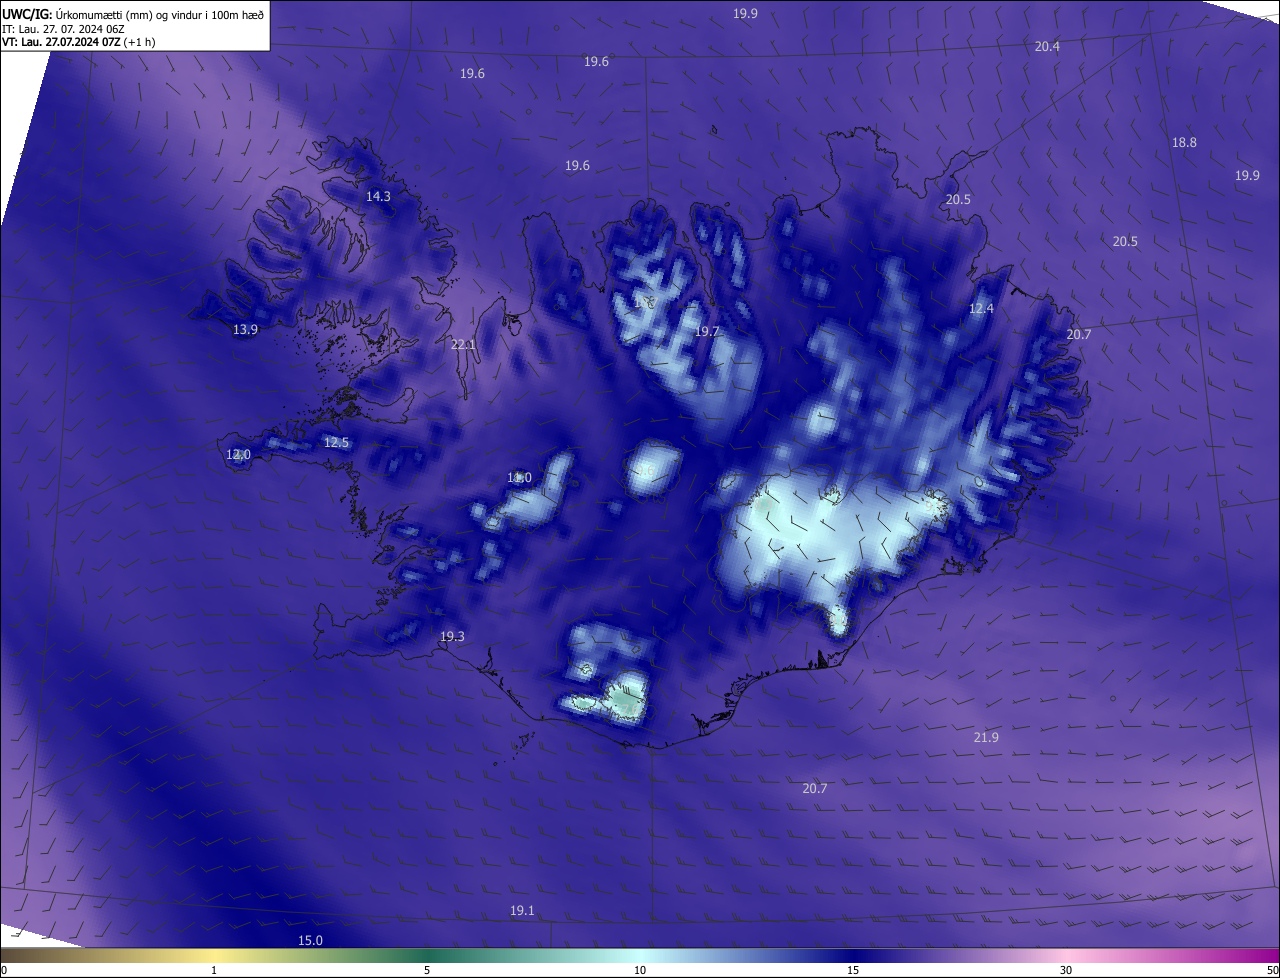Click the 20.4 value on the map
Viewport: 1280px width, 978px height.
pyautogui.click(x=1047, y=46)
